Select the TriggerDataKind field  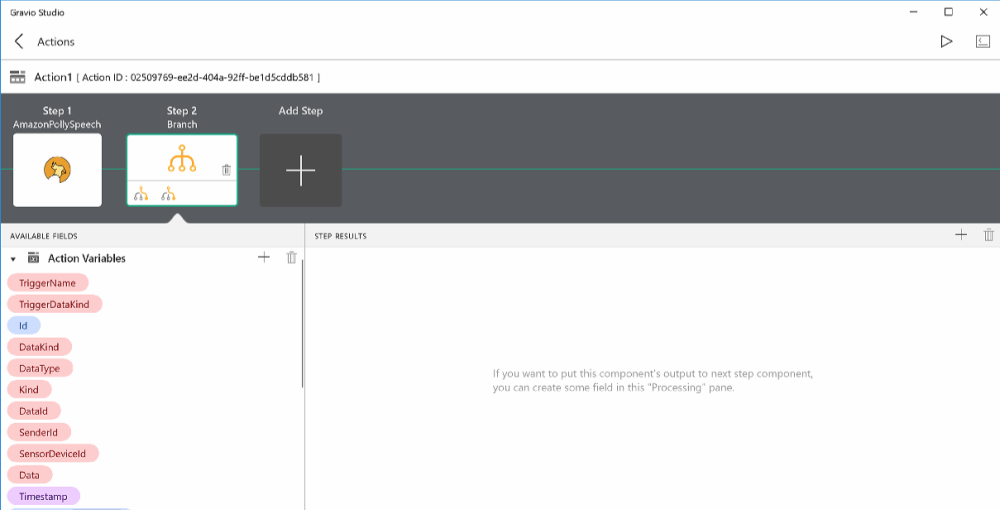[54, 304]
